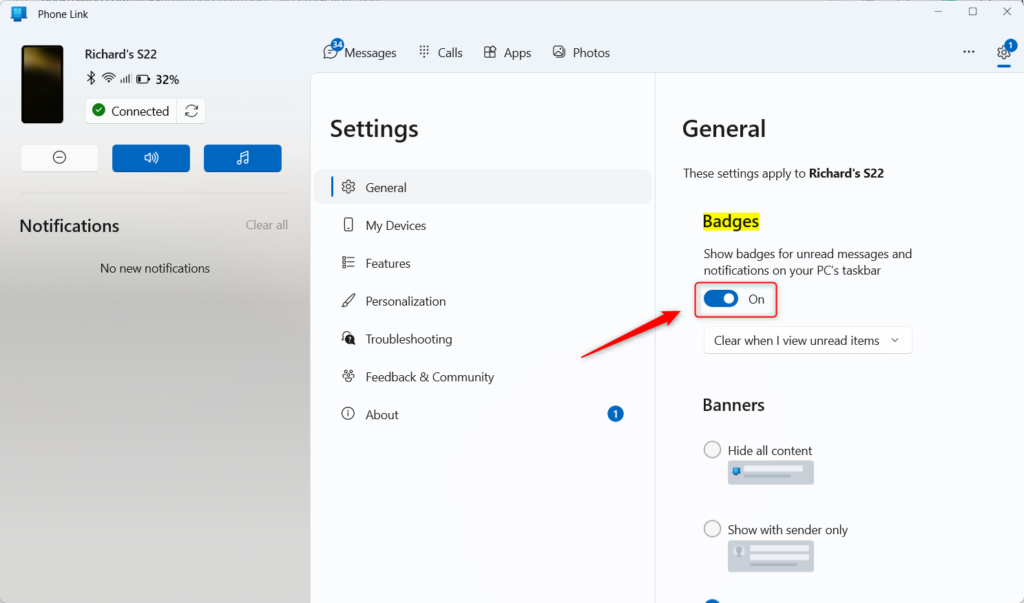Refresh the phone connection
This screenshot has height=603, width=1024.
(x=191, y=111)
